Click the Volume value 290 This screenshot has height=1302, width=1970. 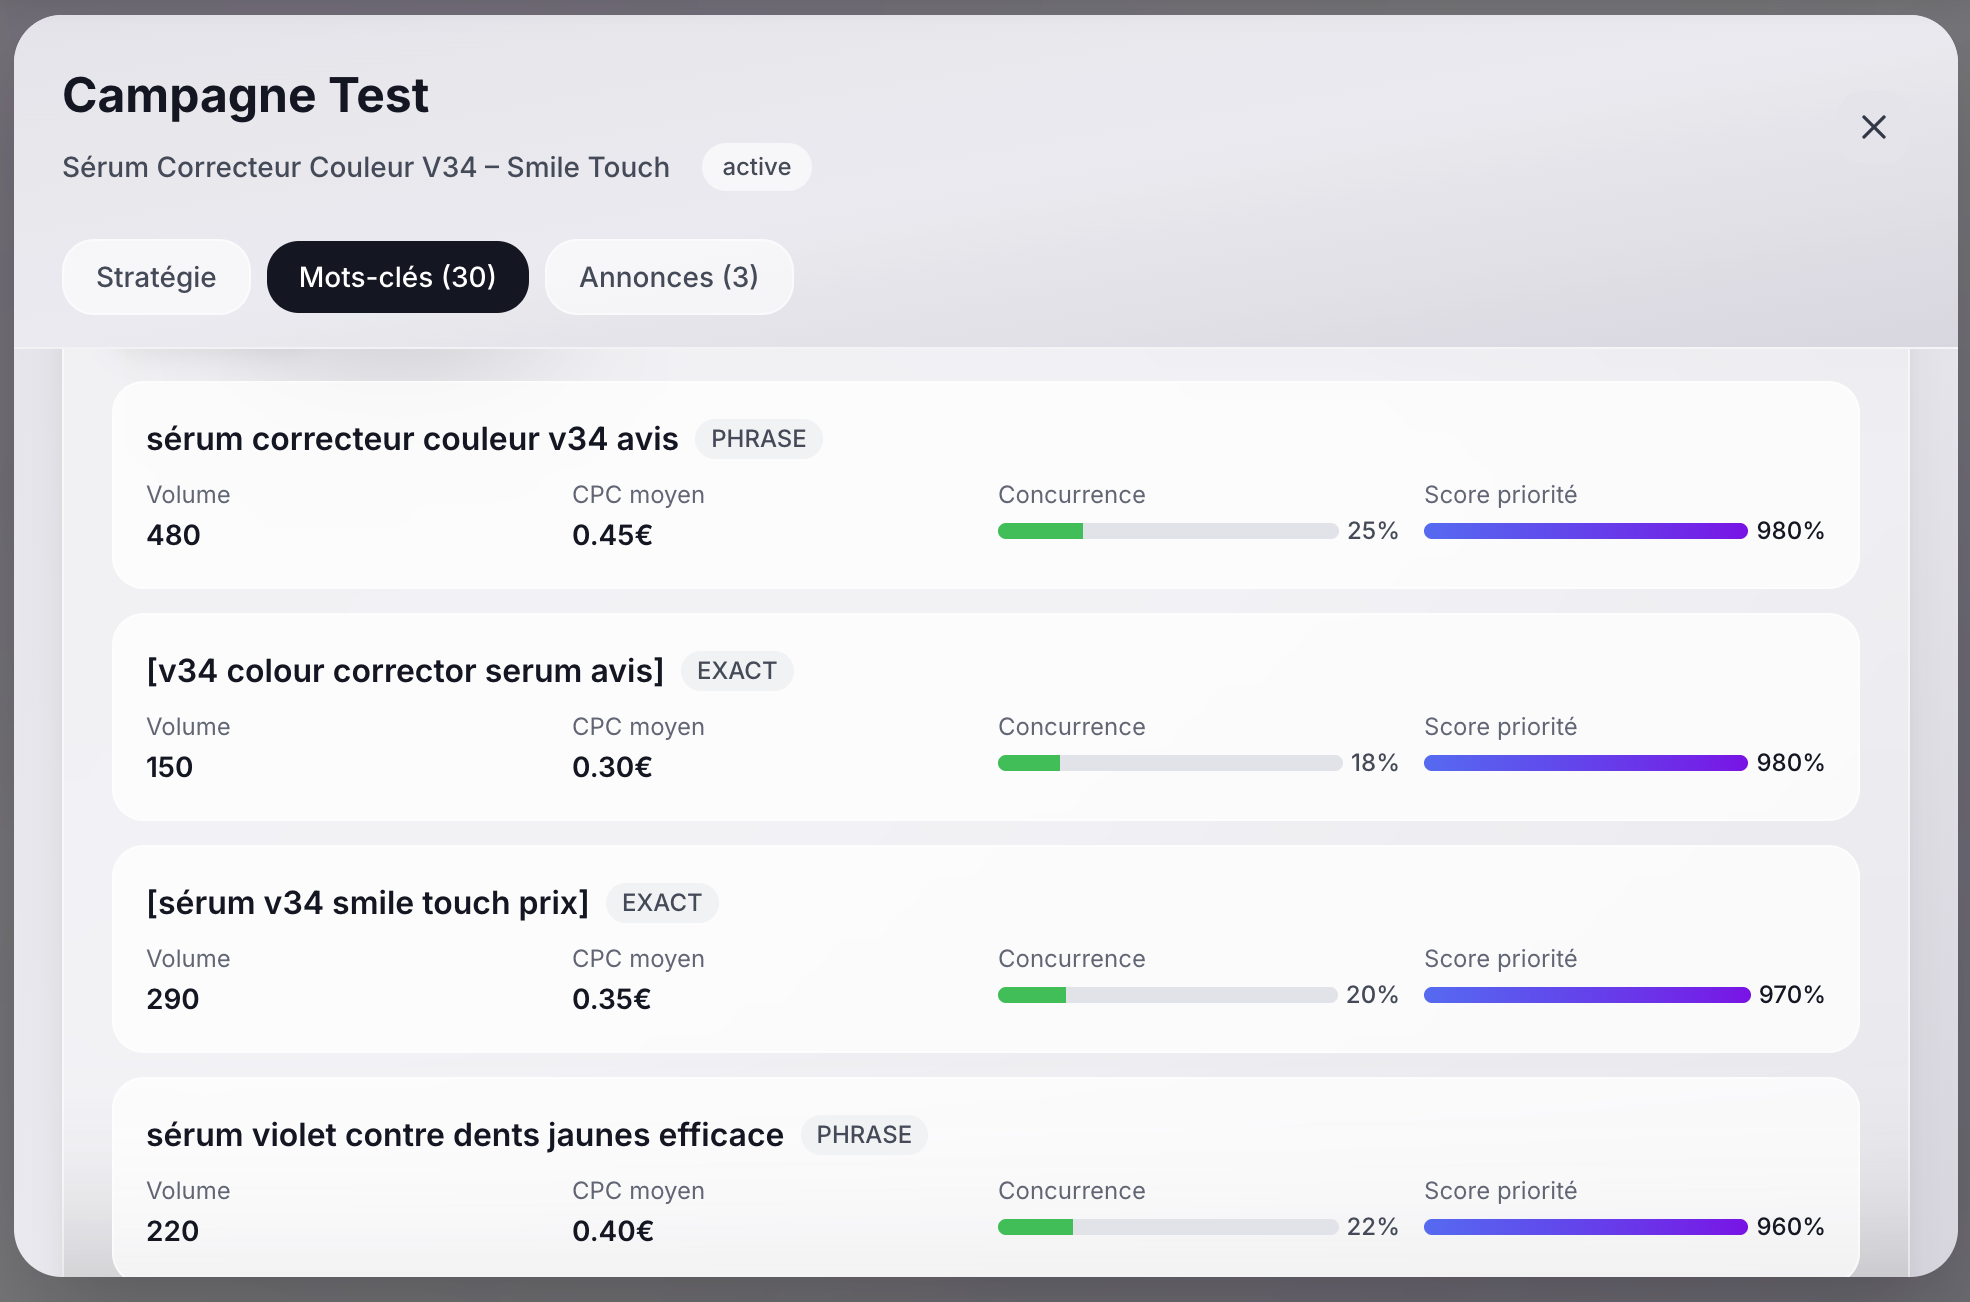coord(173,999)
